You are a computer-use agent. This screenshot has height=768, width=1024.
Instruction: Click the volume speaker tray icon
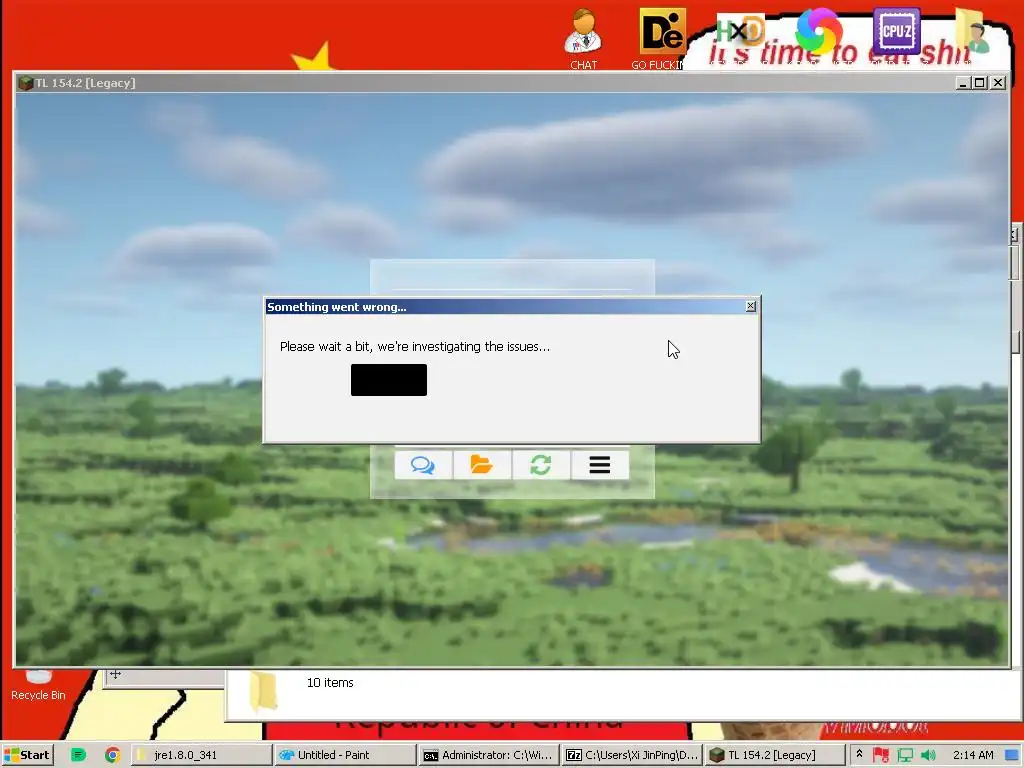click(x=928, y=755)
